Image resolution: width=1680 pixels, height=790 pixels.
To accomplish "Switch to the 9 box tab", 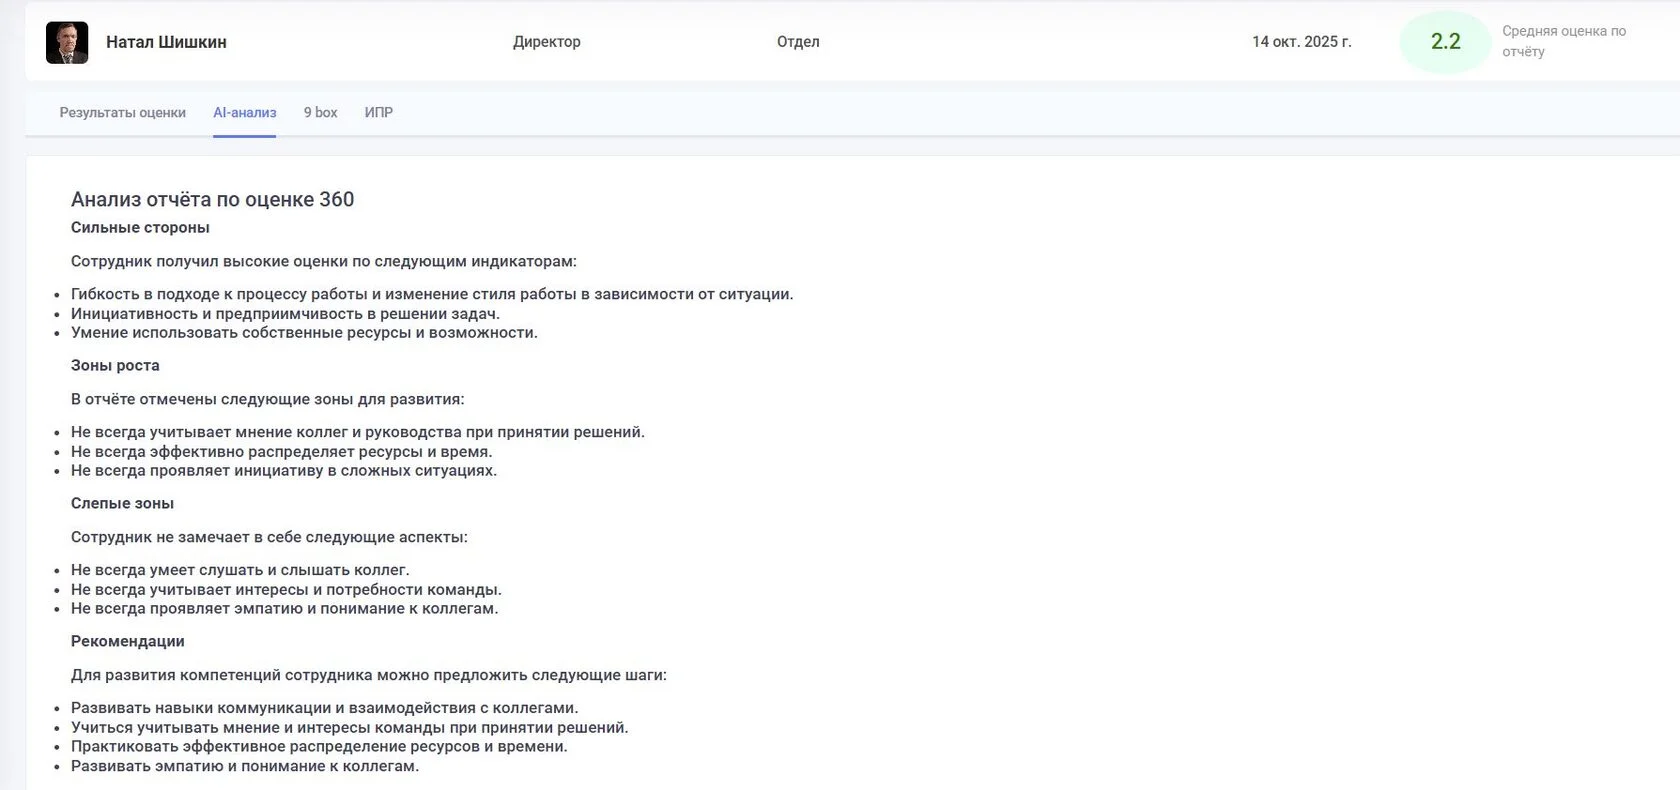I will point(320,113).
